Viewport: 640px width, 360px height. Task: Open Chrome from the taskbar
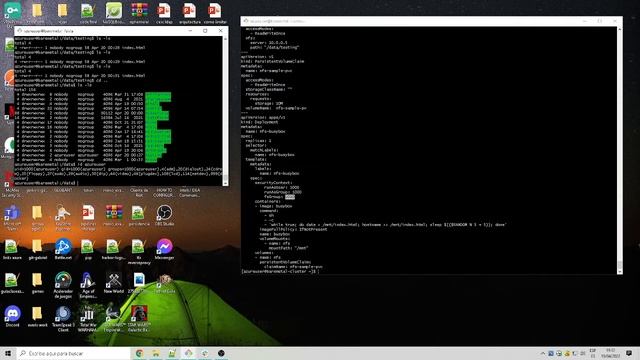(x=139, y=353)
